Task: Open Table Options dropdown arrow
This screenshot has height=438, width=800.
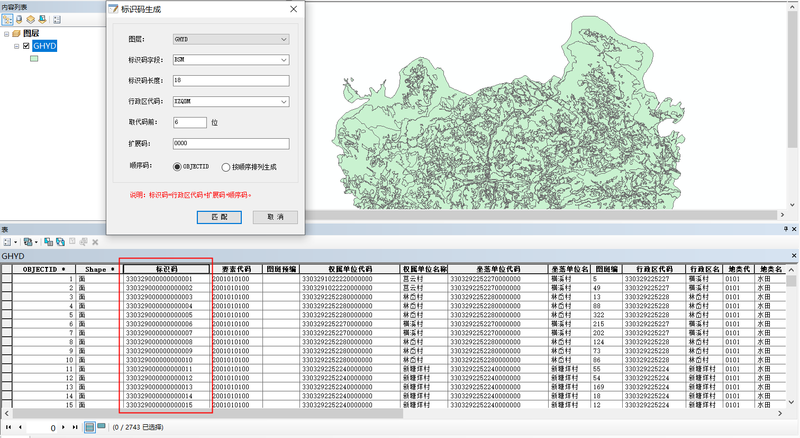Action: [16, 242]
